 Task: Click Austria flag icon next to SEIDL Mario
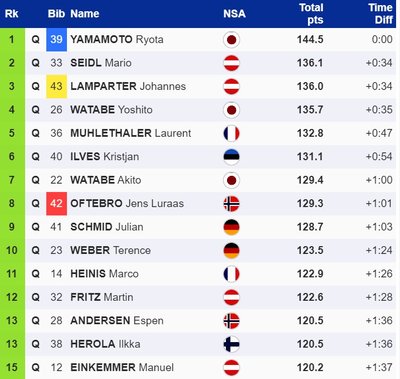coord(231,63)
